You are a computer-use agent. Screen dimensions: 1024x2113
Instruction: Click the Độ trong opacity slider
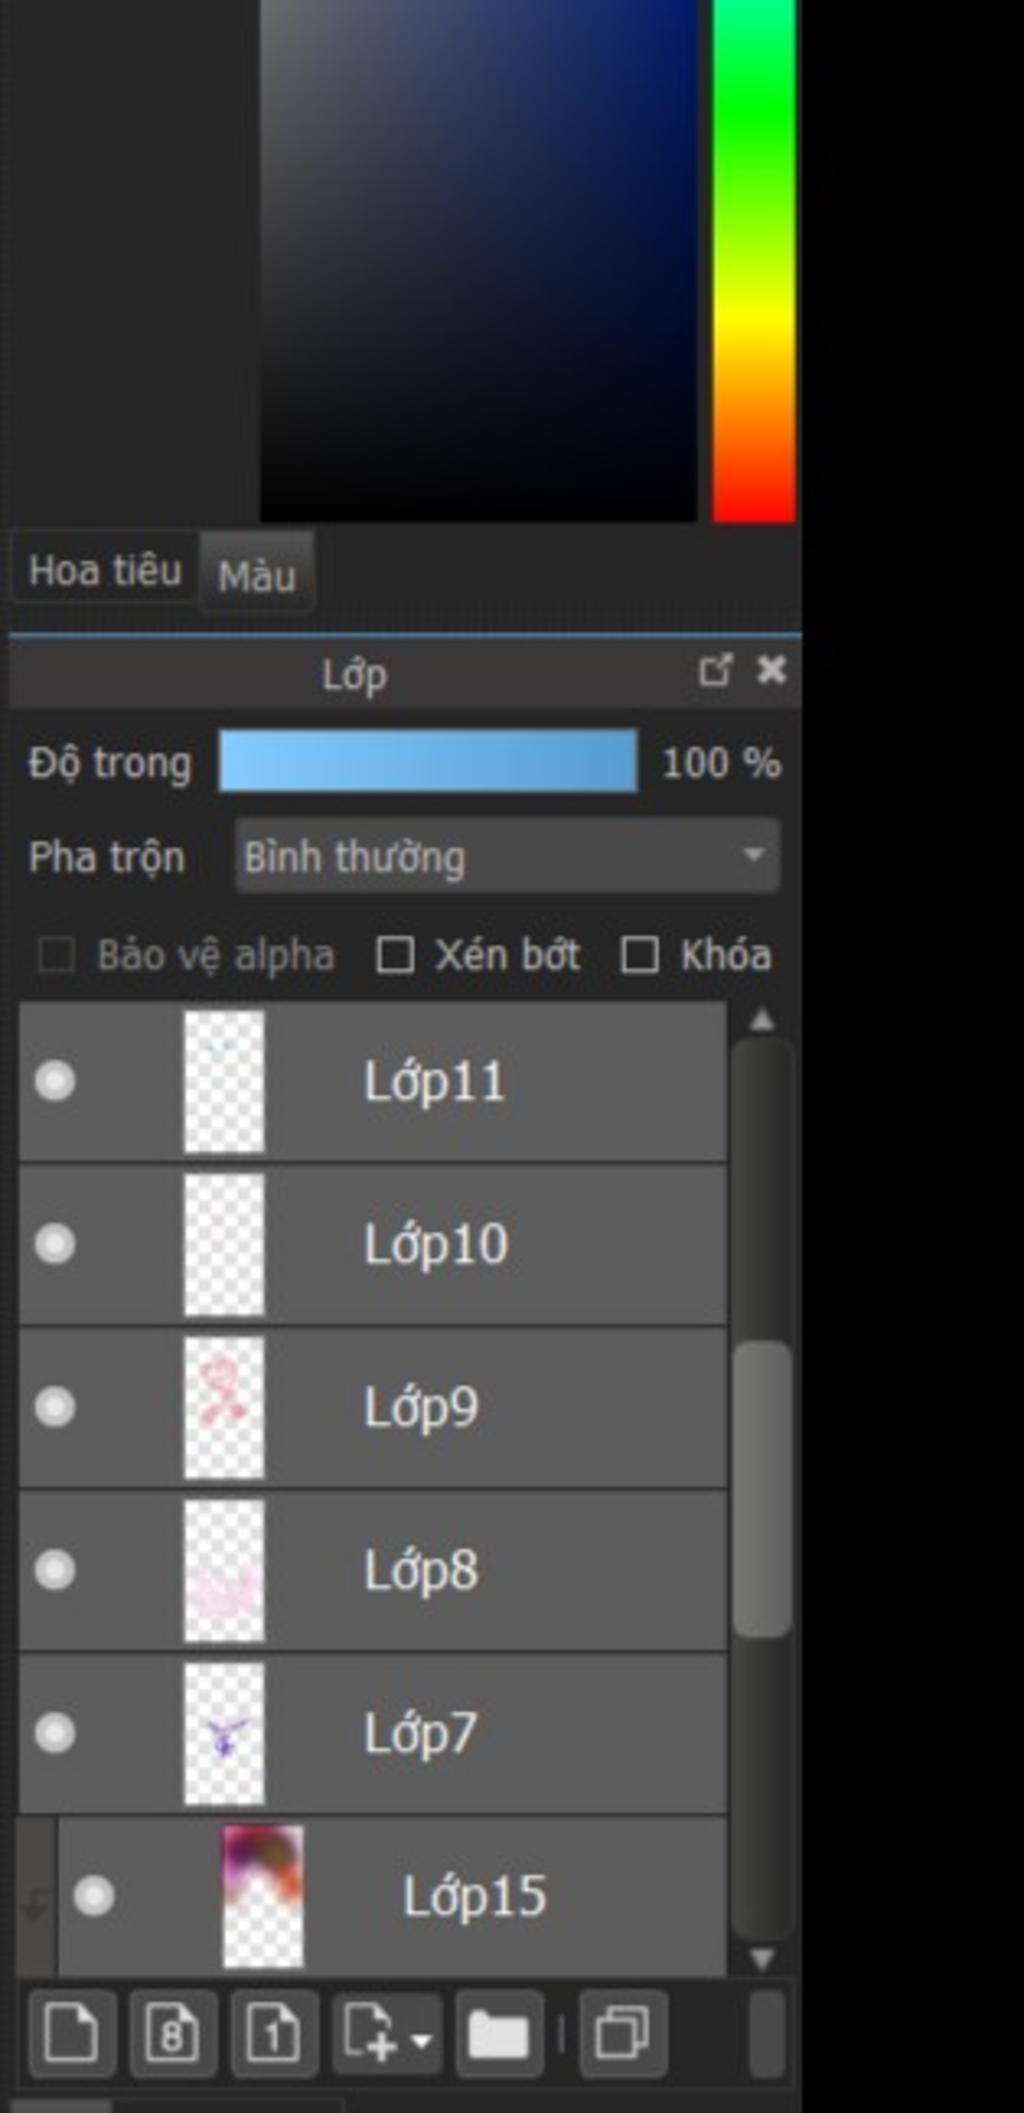tap(428, 761)
